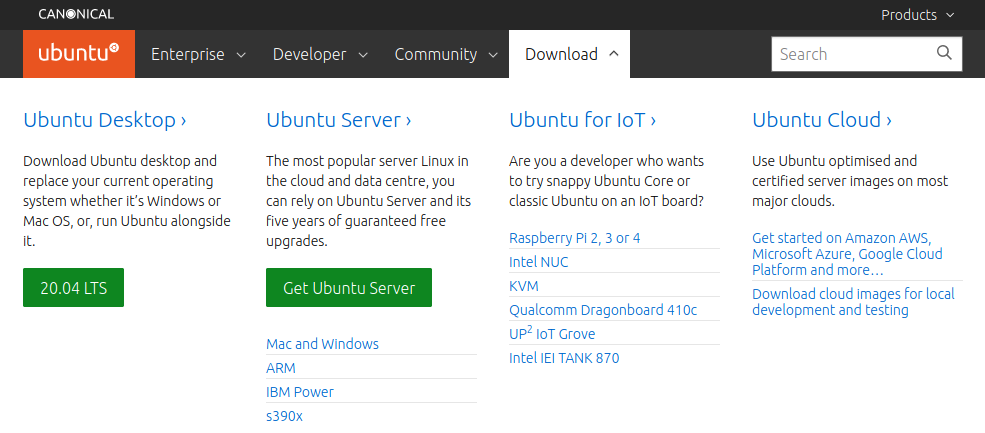985x433 pixels.
Task: Open the Intel IEI TANK 870 link
Action: (564, 358)
